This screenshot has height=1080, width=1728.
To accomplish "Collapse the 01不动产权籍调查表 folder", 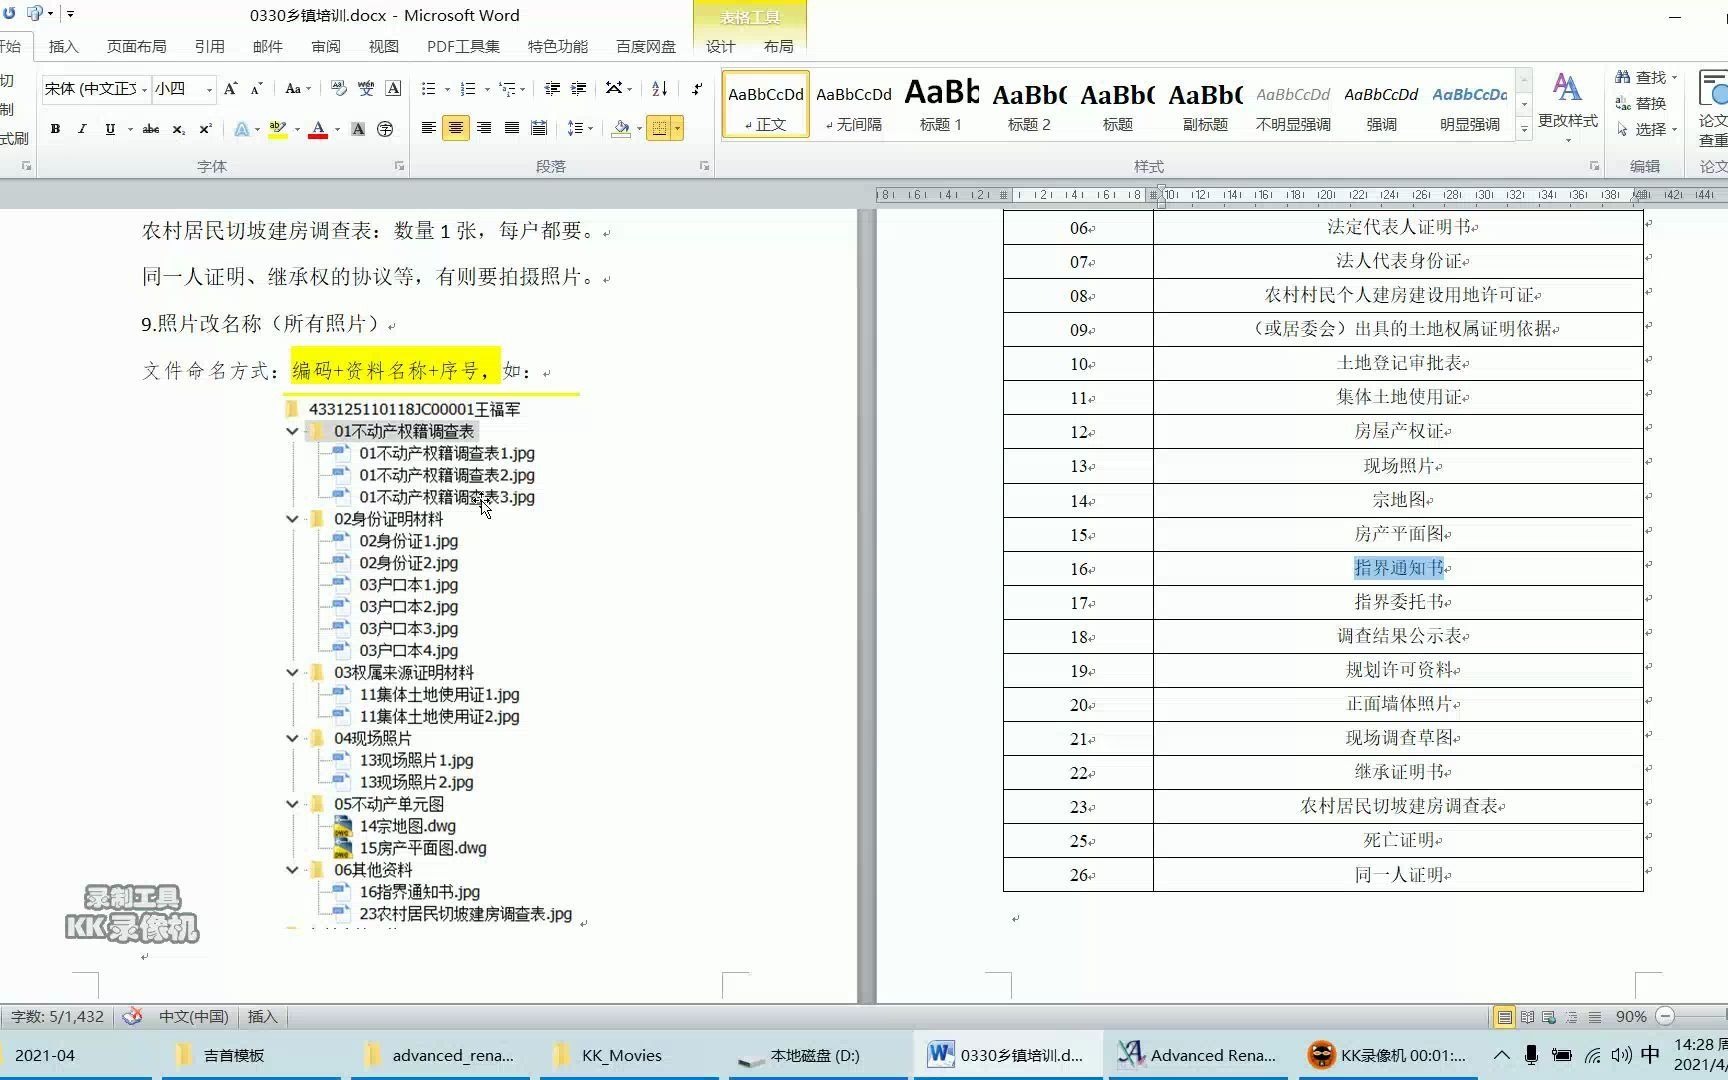I will 292,432.
